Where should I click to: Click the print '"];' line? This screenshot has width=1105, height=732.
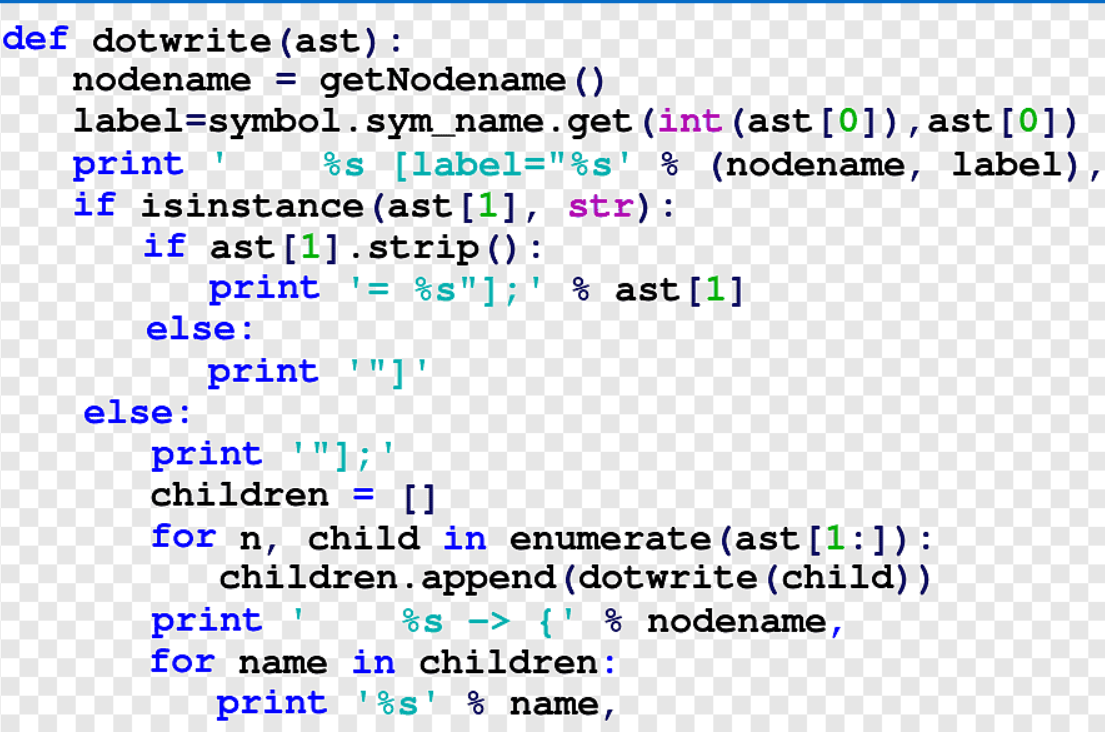point(273,455)
